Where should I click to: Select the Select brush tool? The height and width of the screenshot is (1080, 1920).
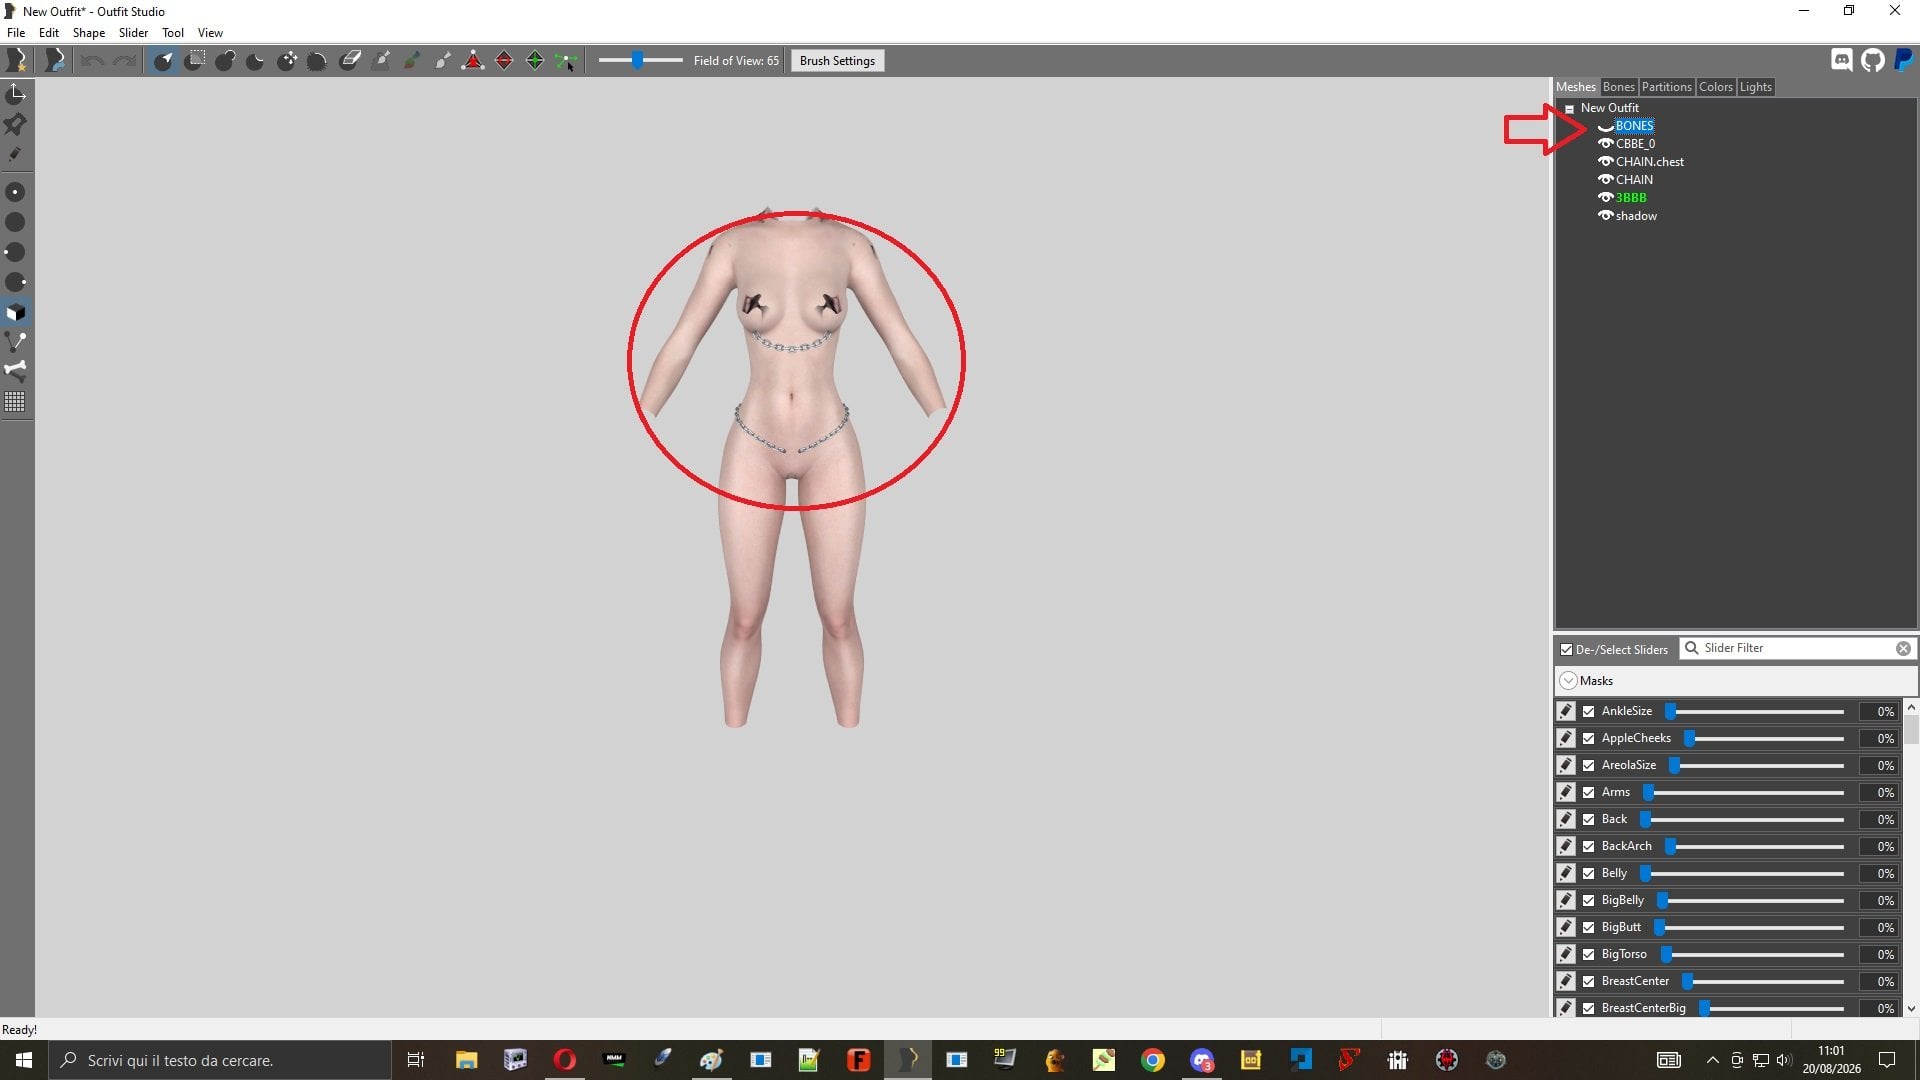[x=164, y=61]
